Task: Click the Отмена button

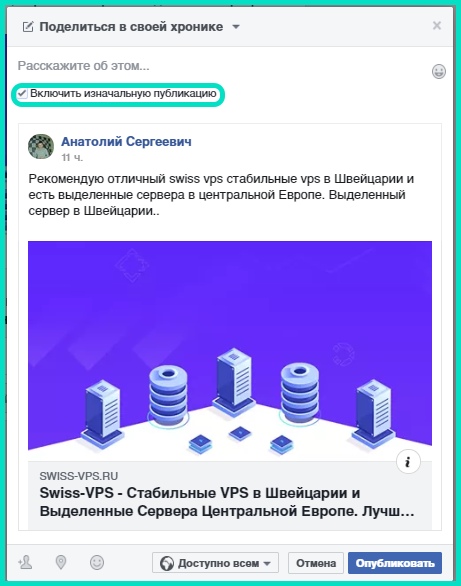Action: click(x=316, y=563)
